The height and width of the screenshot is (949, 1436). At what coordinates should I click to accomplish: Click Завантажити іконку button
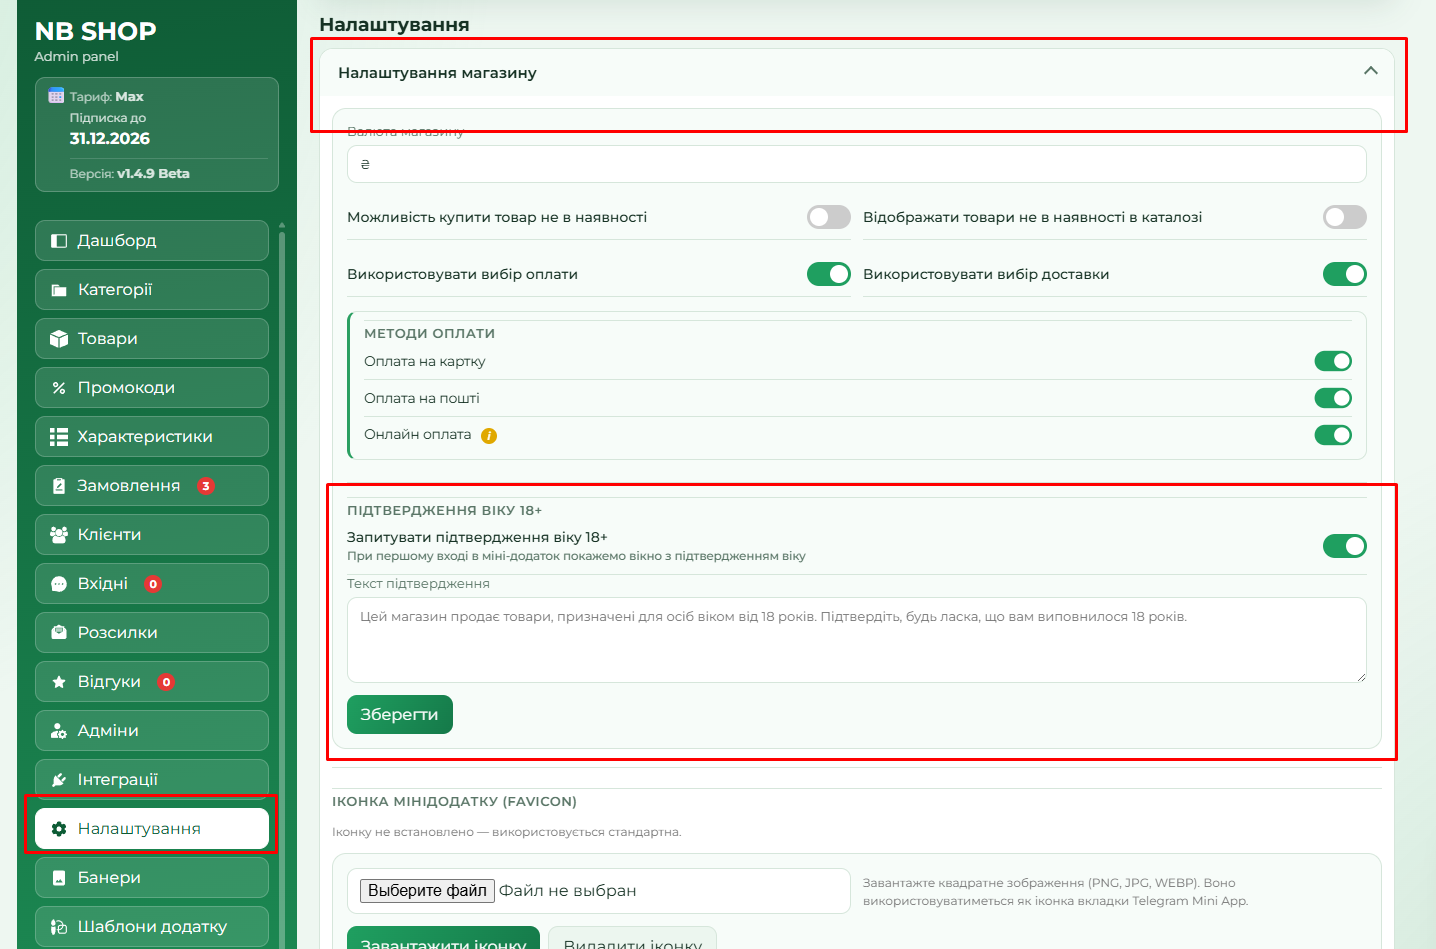pyautogui.click(x=443, y=940)
